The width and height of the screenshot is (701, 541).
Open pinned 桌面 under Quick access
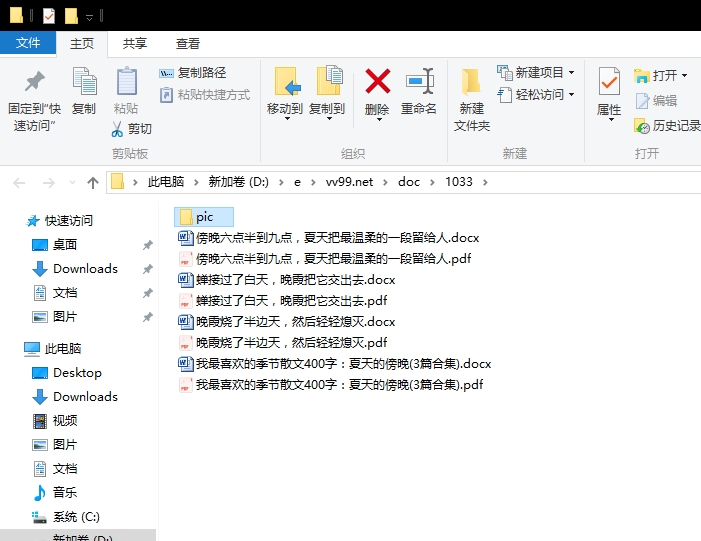55,245
